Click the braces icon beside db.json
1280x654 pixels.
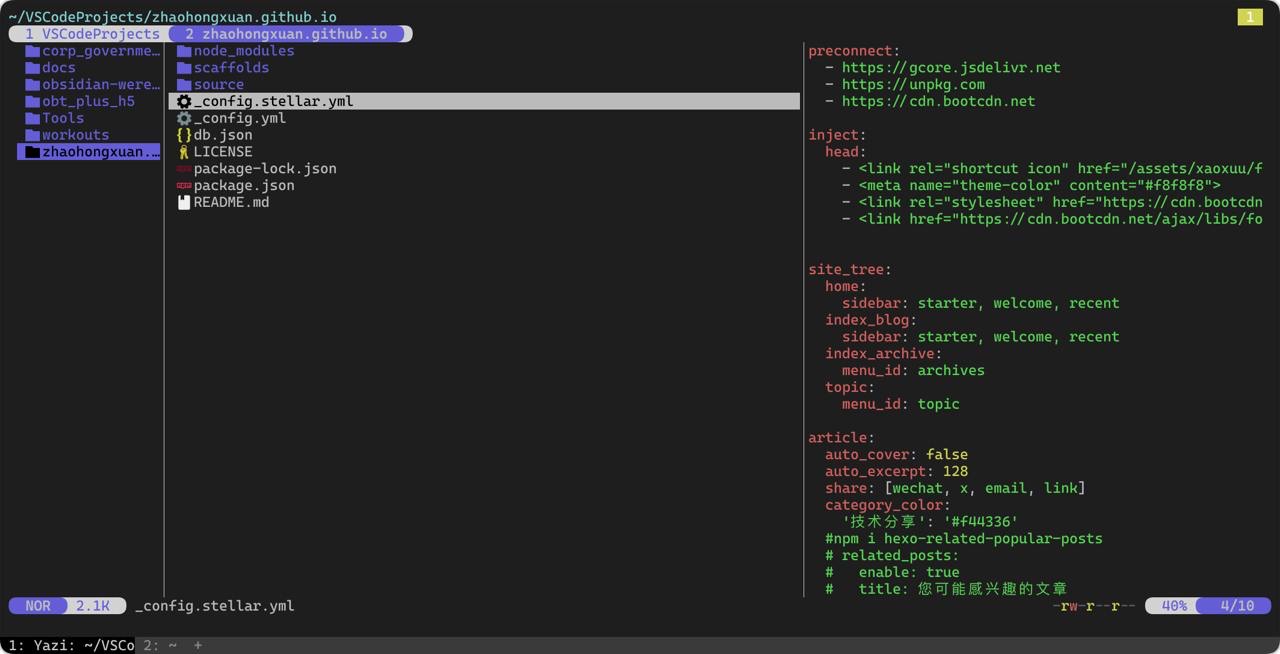184,135
